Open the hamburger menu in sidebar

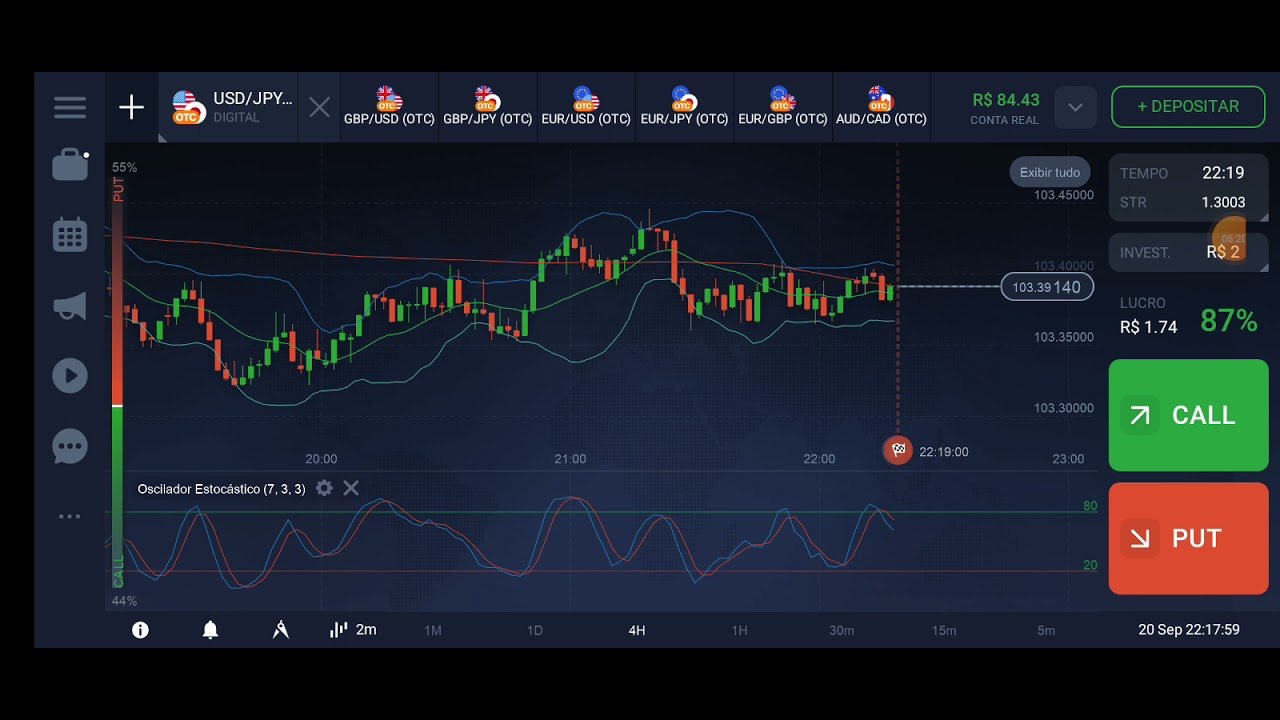pos(69,107)
